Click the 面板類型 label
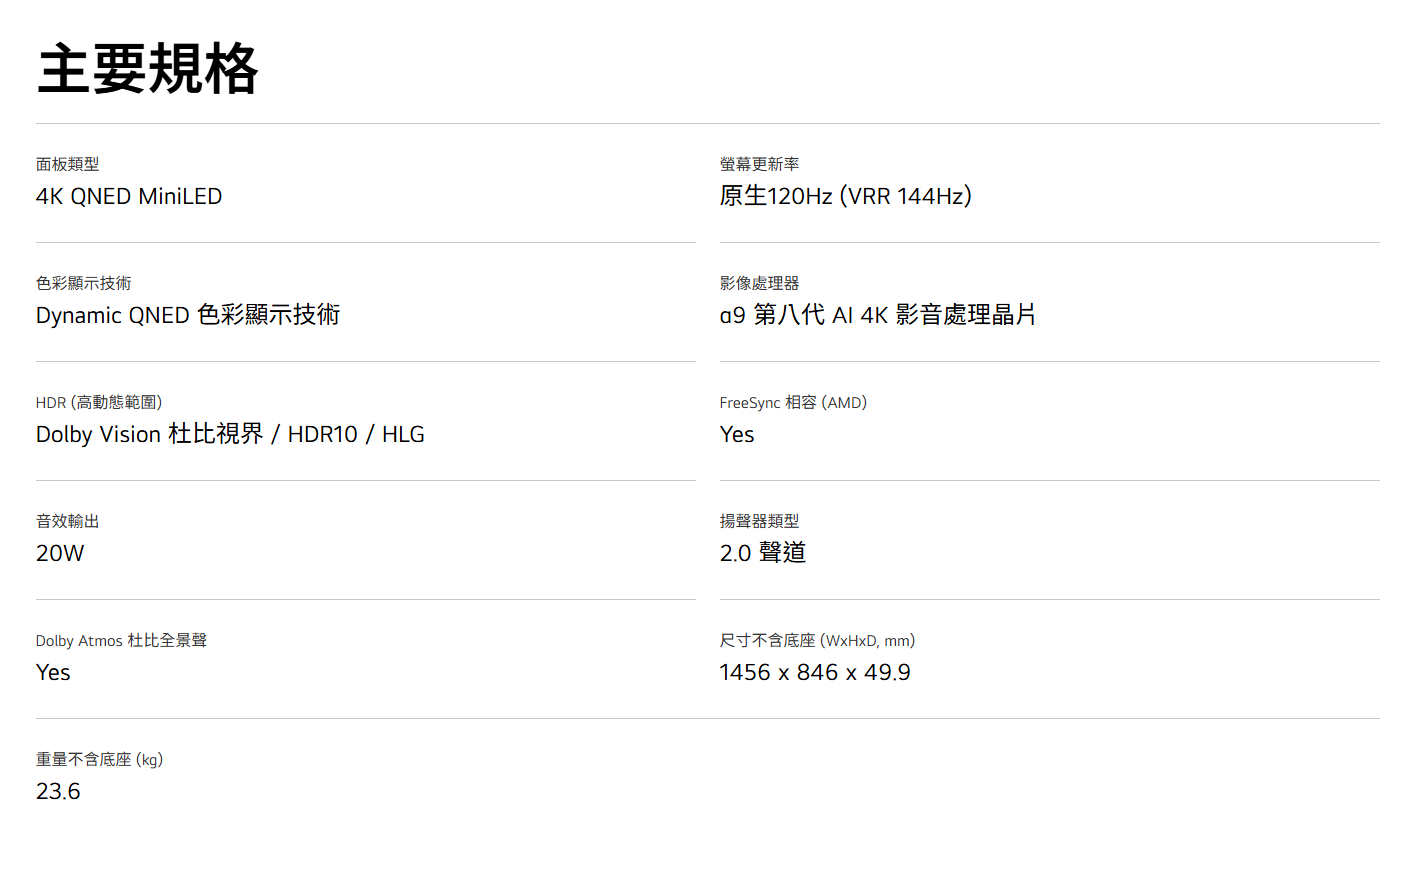Viewport: 1407px width, 877px height. pyautogui.click(x=67, y=164)
